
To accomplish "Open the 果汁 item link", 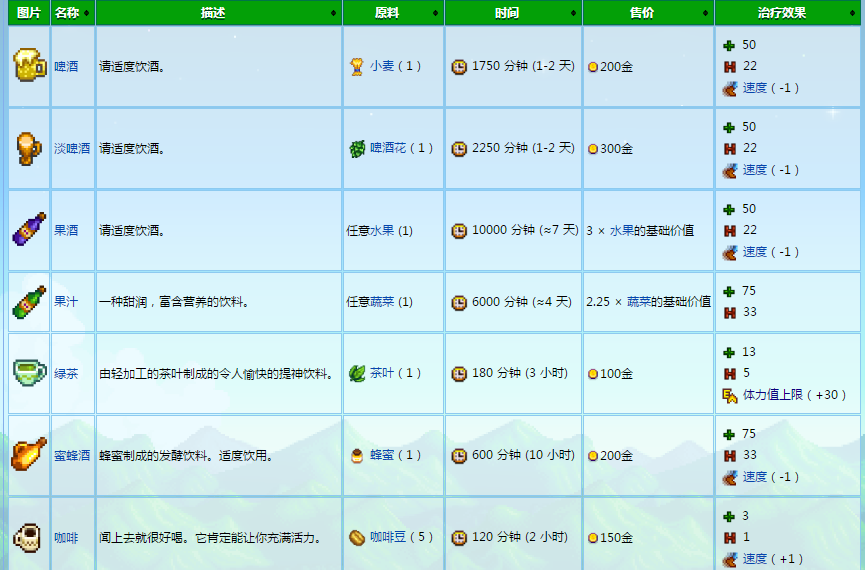I will point(66,302).
